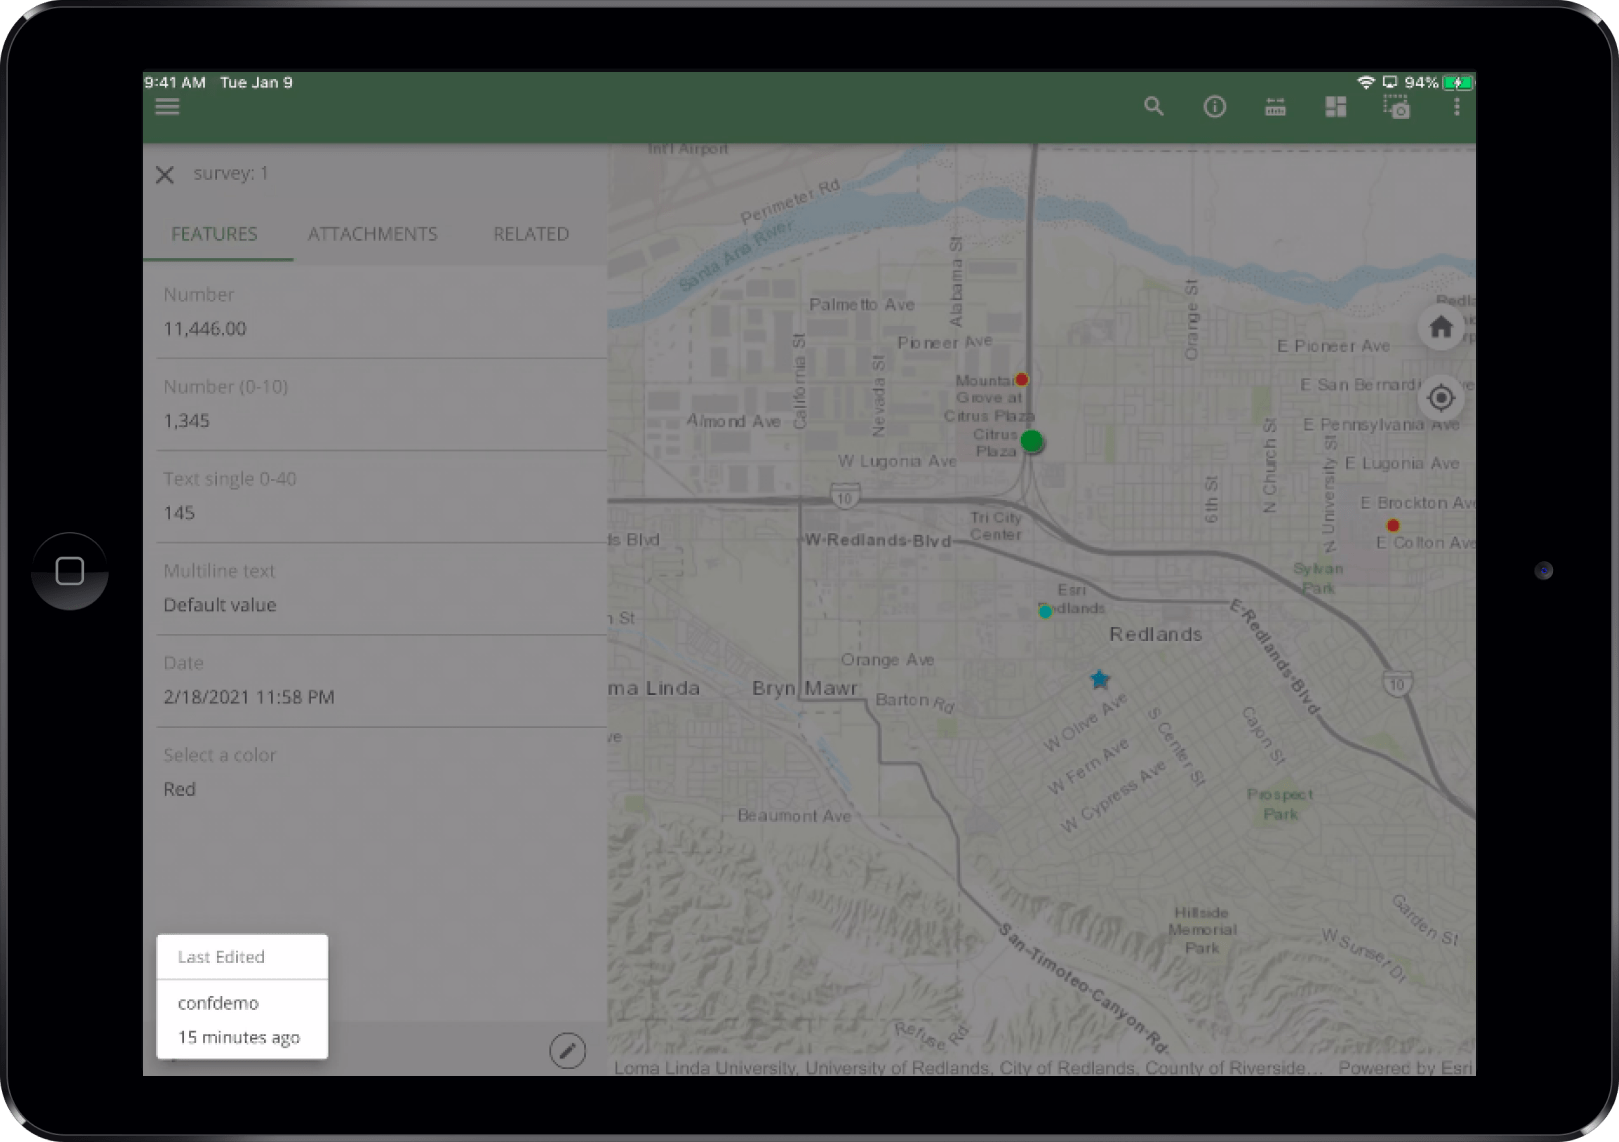1619x1142 pixels.
Task: Switch to the ATTACHMENTS tab
Action: point(372,234)
